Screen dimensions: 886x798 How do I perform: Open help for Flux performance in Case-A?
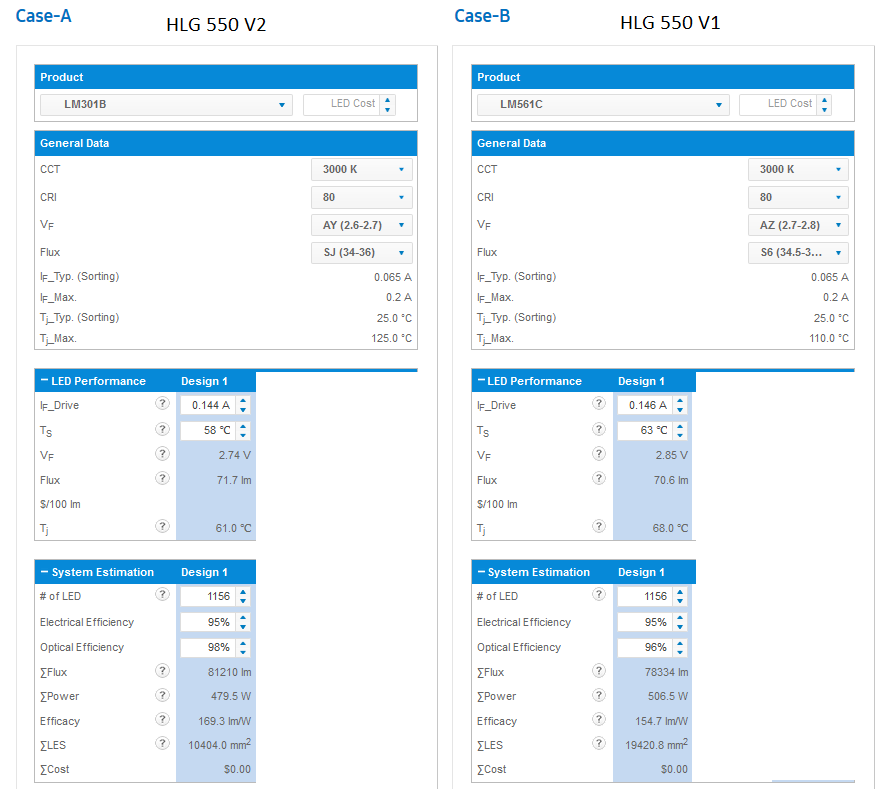click(x=162, y=479)
